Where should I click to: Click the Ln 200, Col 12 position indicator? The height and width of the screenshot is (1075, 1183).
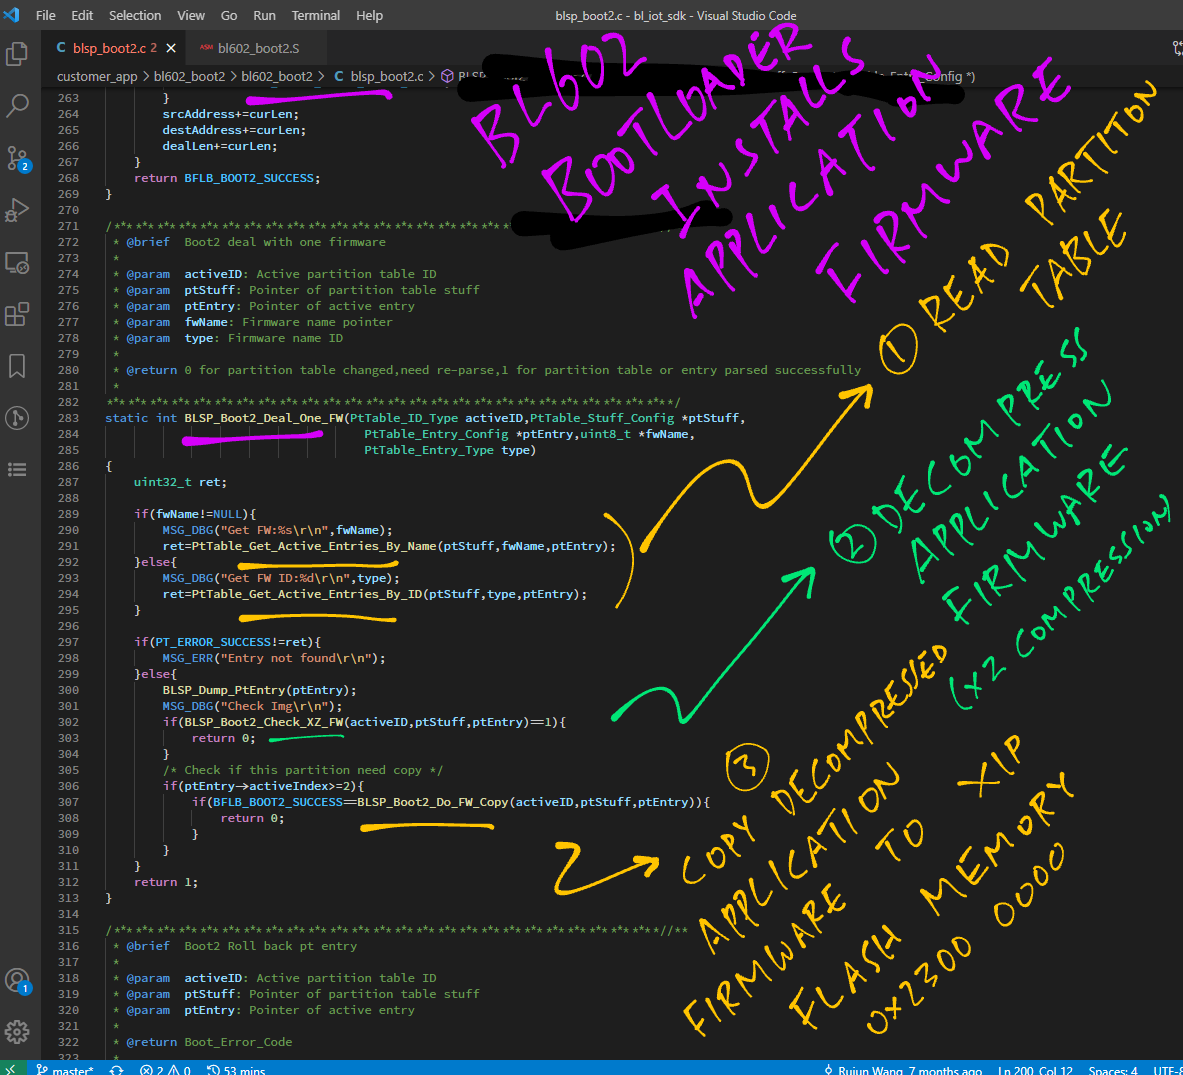point(1035,1070)
